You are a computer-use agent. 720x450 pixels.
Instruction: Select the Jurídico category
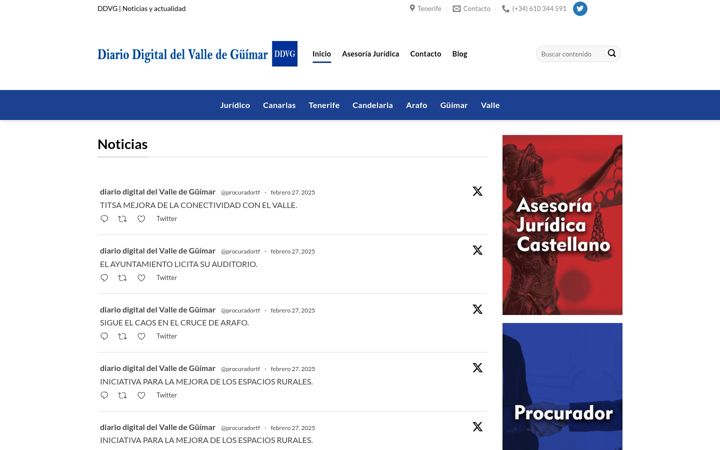click(235, 105)
